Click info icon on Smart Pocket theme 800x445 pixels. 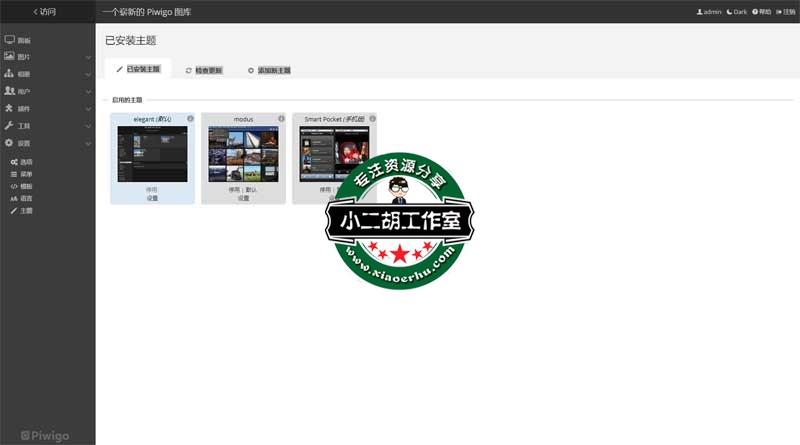coord(372,119)
